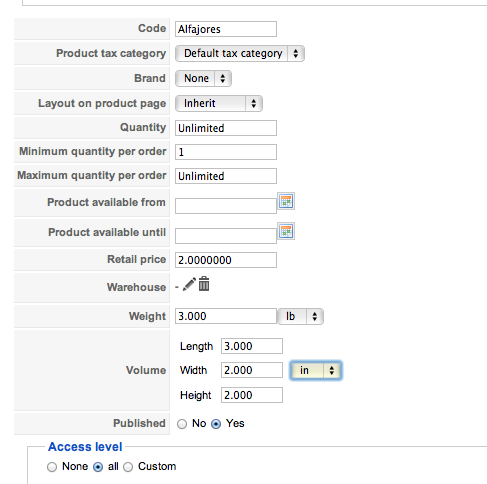Open calendar for Product available until
Viewport: 487px width, 484px height.
pos(286,231)
